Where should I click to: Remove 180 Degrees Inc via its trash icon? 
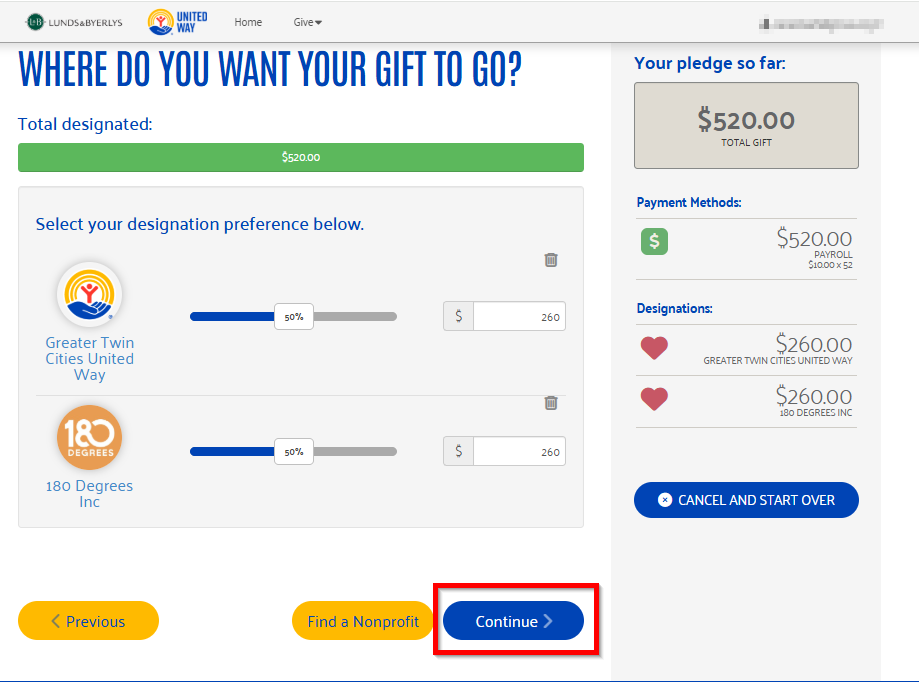tap(550, 403)
